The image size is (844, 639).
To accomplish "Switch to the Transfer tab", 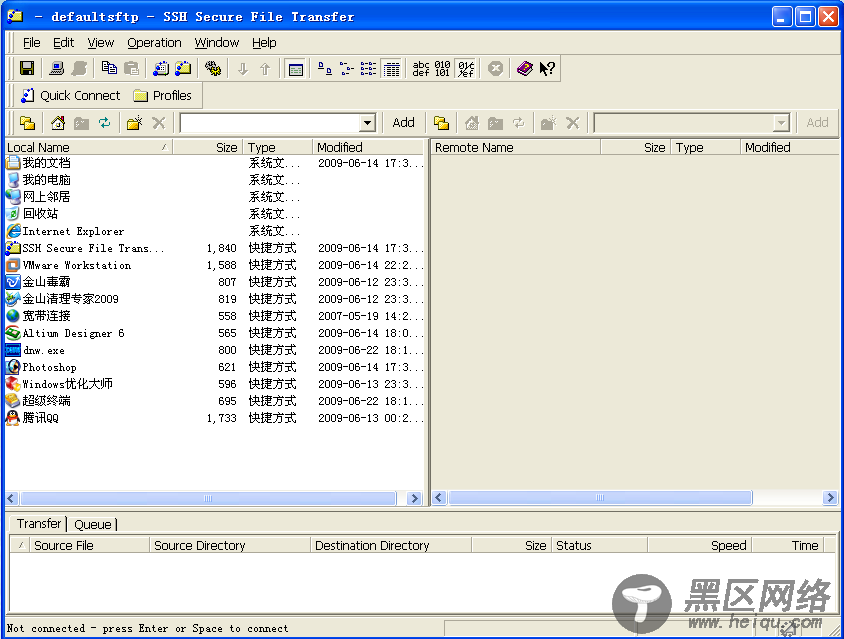I will click(39, 524).
